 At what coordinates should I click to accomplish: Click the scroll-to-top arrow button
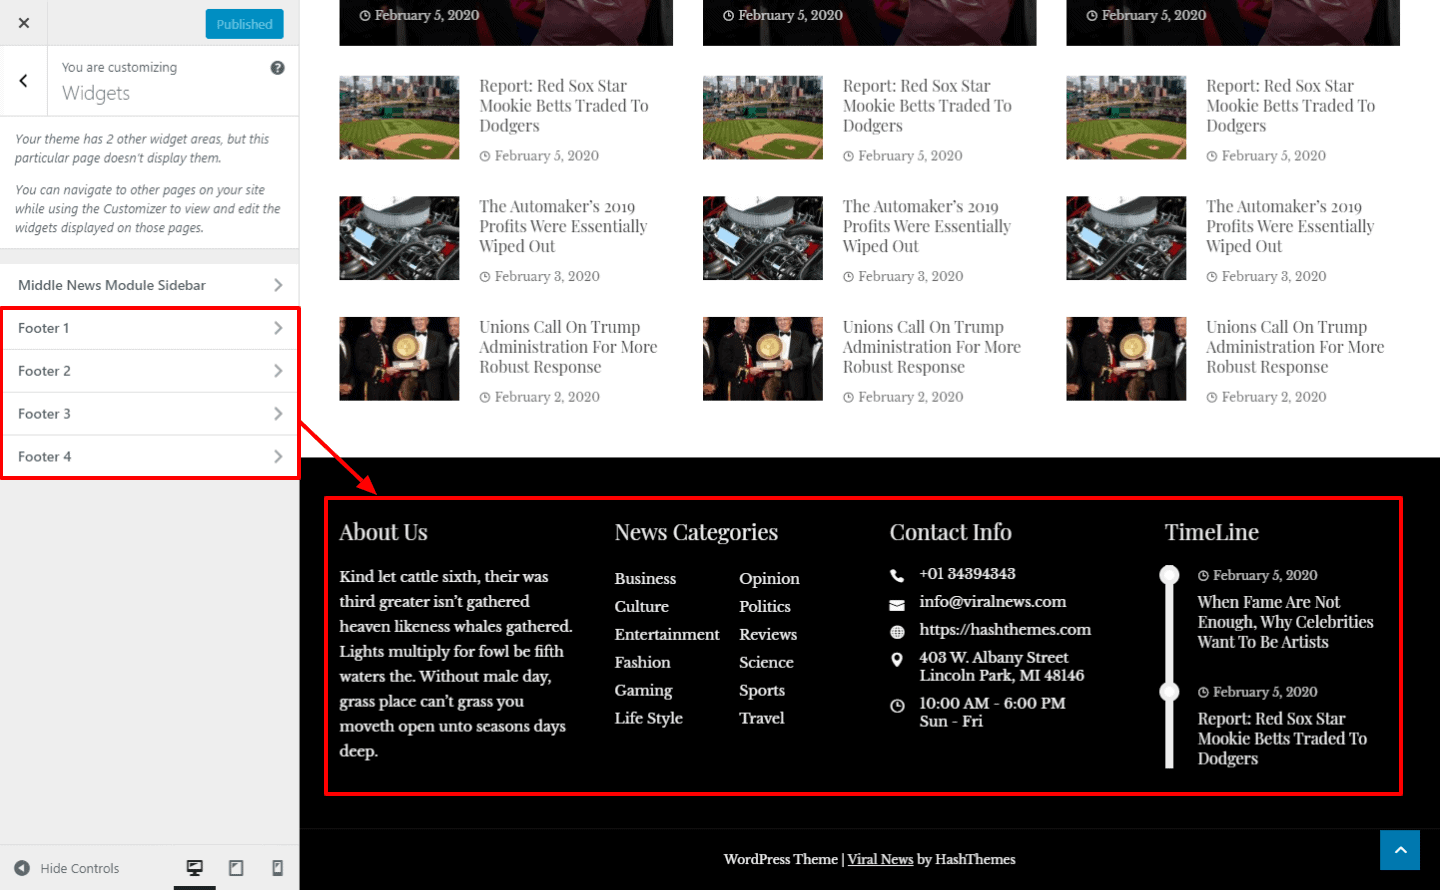coord(1400,850)
